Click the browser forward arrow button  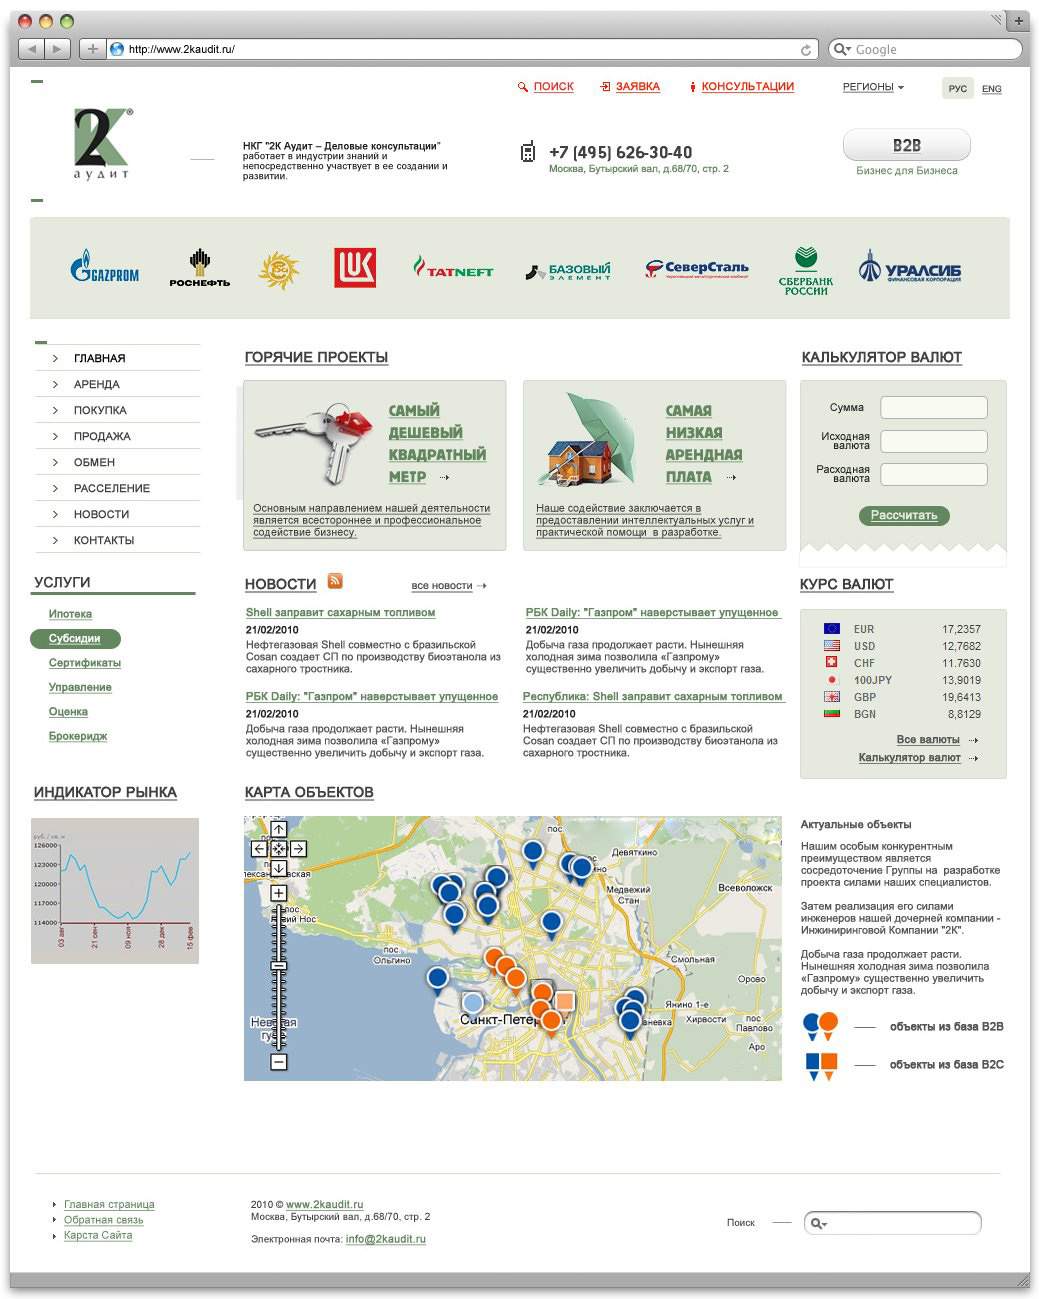(x=58, y=48)
